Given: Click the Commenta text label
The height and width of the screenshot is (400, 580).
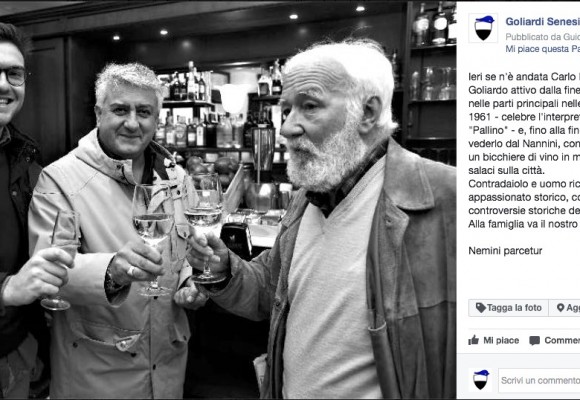Looking at the screenshot, I should 562,340.
